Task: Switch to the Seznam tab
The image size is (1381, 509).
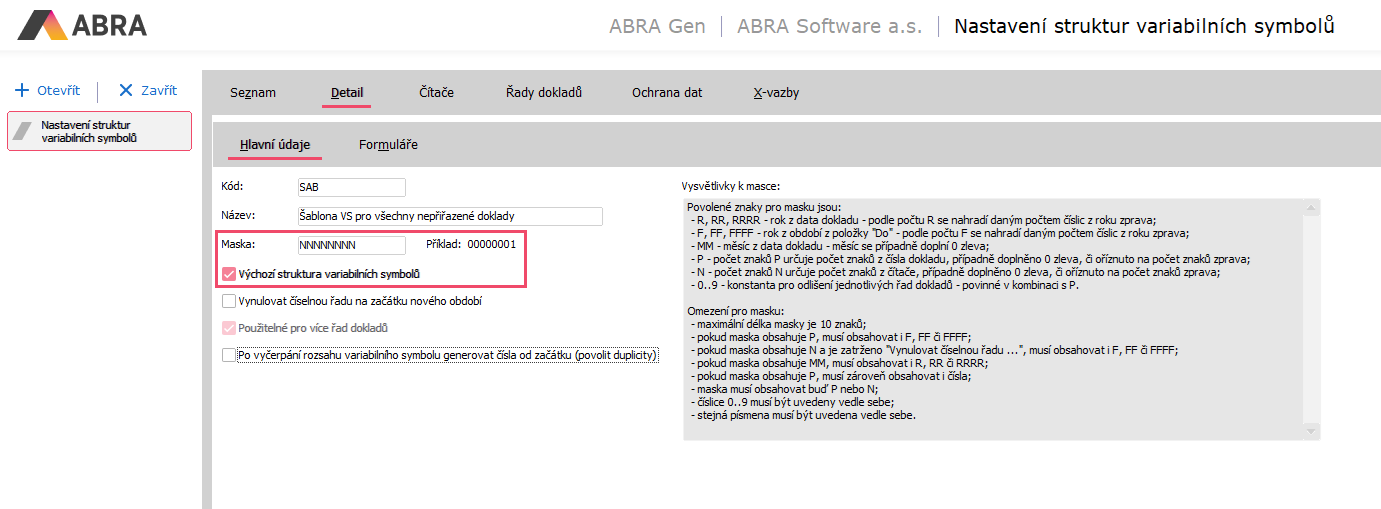Action: tap(253, 93)
